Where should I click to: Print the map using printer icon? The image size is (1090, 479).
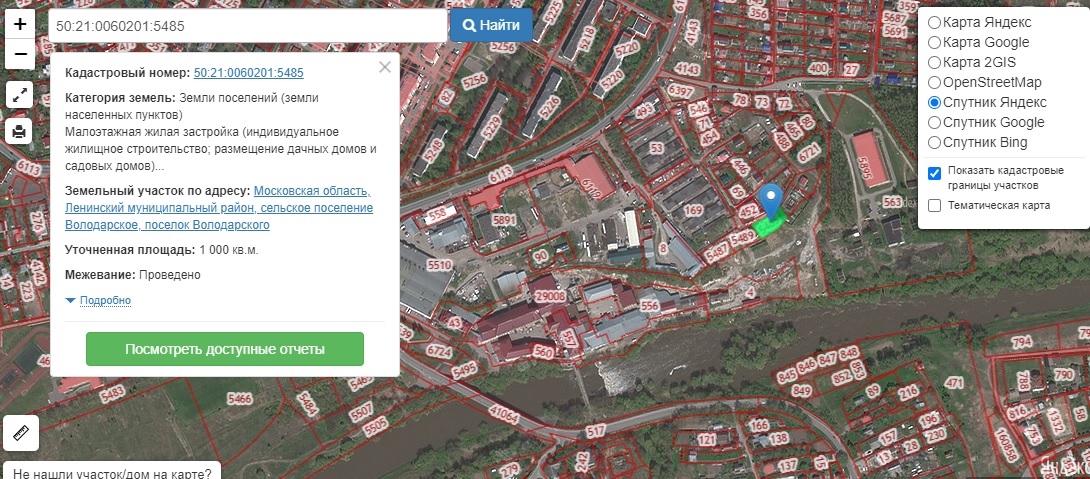click(20, 131)
